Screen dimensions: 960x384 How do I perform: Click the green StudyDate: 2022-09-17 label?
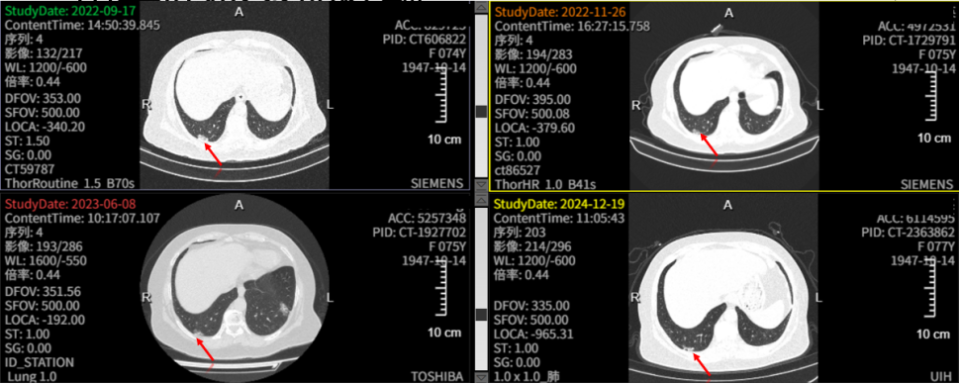pyautogui.click(x=70, y=12)
